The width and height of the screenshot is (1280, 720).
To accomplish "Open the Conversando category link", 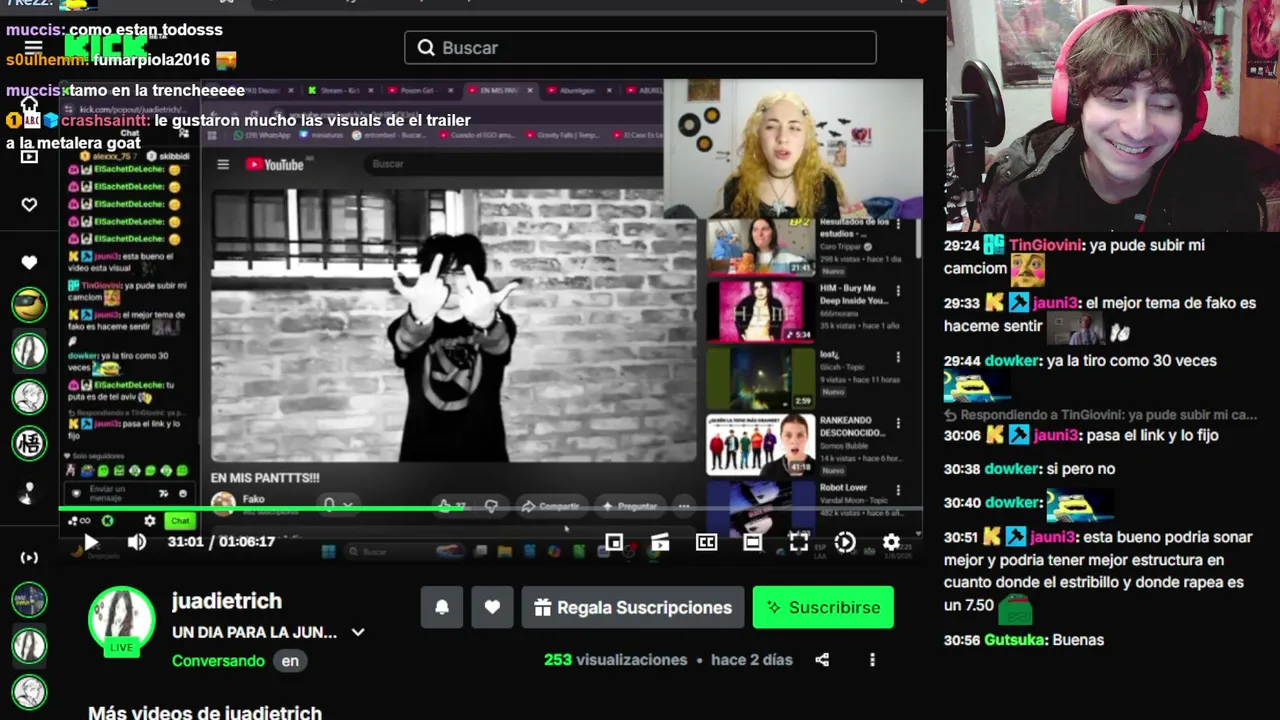I will click(x=218, y=661).
